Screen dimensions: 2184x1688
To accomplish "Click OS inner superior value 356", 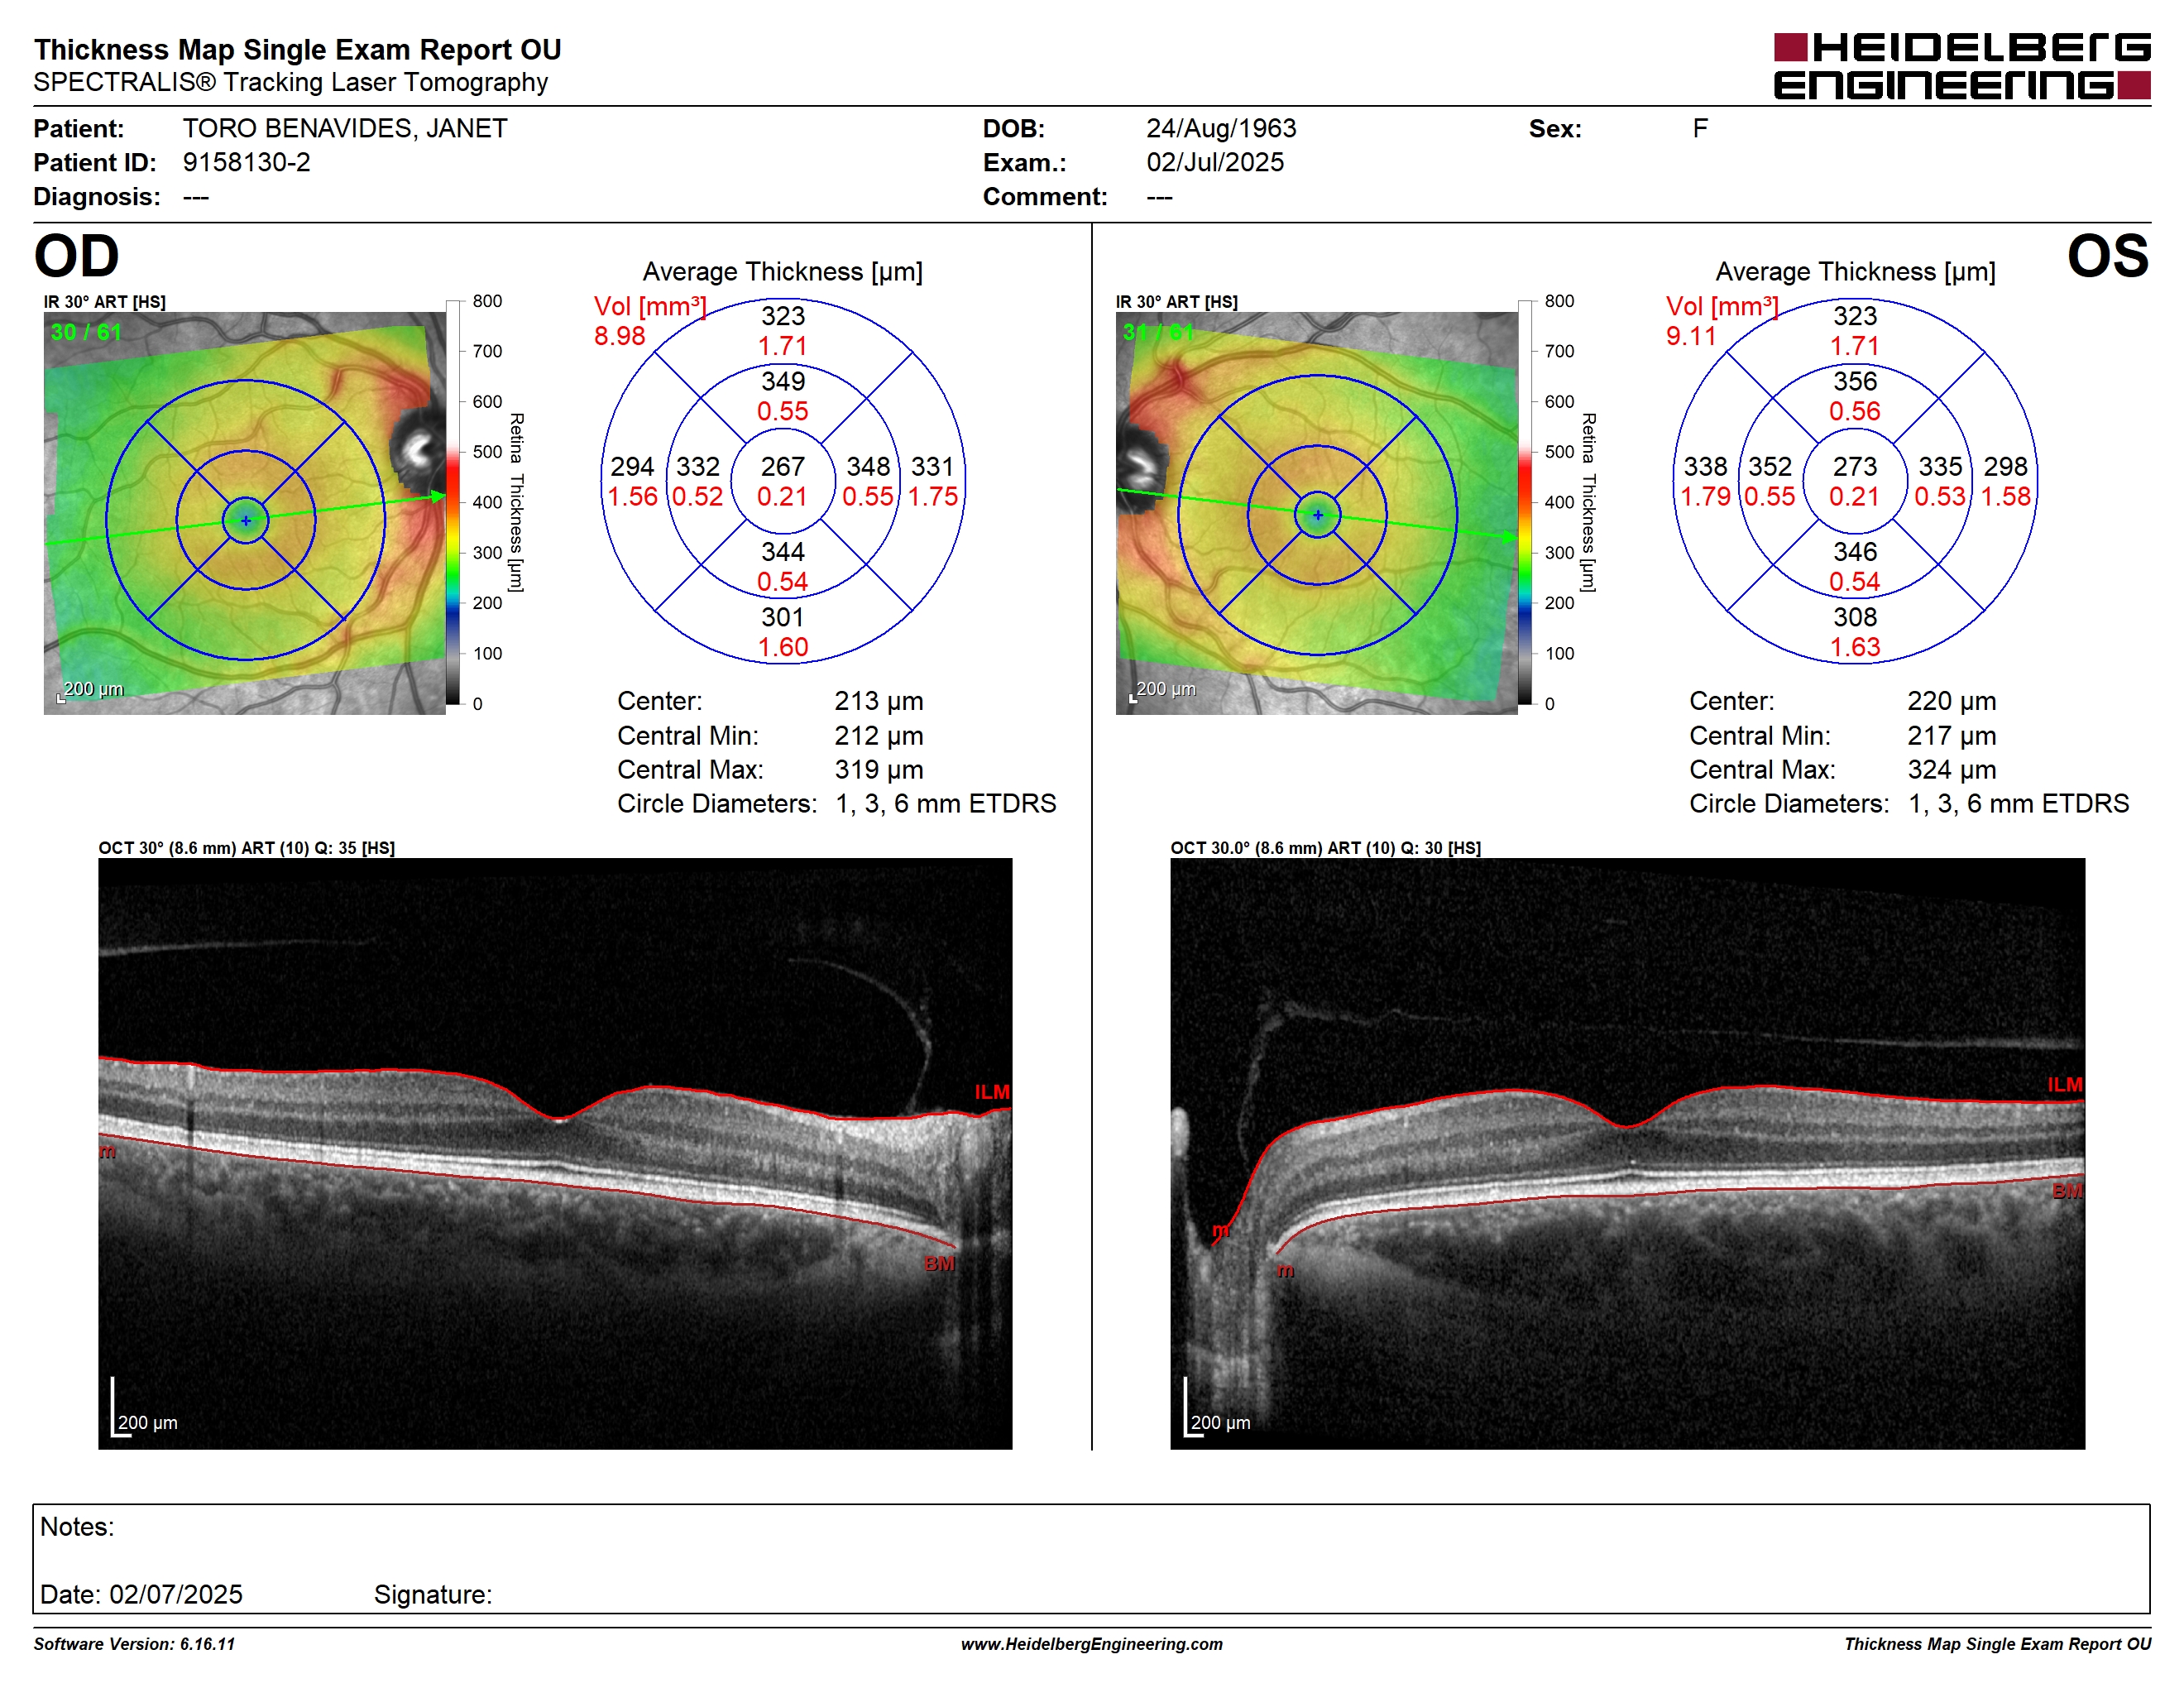I will tap(1854, 382).
